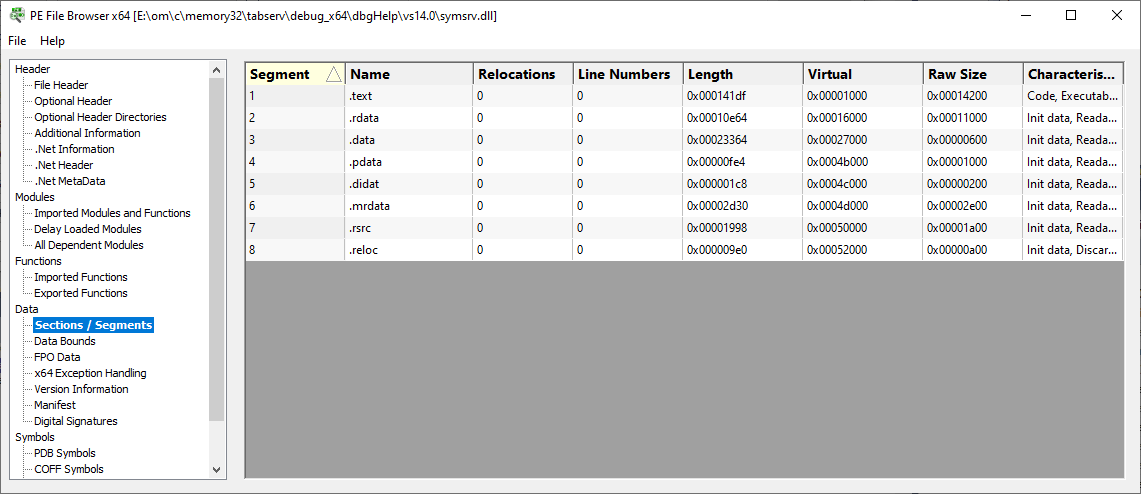This screenshot has width=1141, height=494.
Task: Select the .didat section row
Action: 685,183
